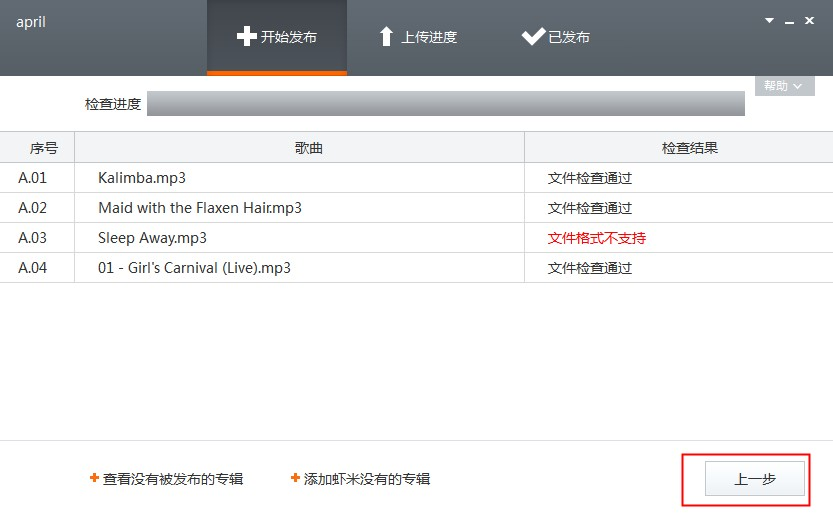Click the plus icon next to 开始发布

(246, 37)
